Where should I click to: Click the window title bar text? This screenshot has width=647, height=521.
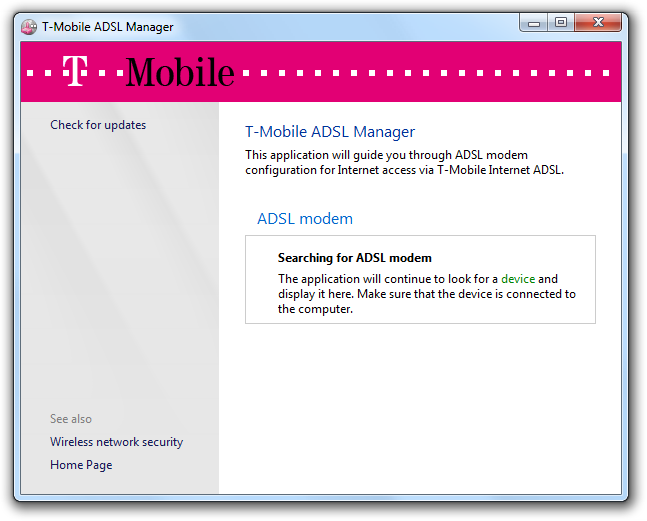point(107,27)
